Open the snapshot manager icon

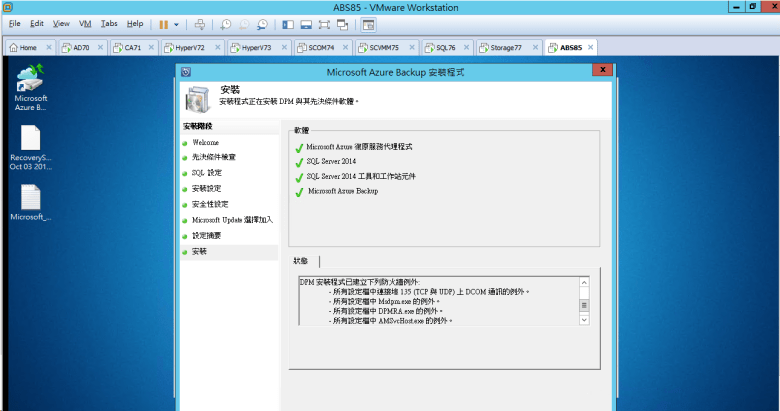tap(261, 23)
